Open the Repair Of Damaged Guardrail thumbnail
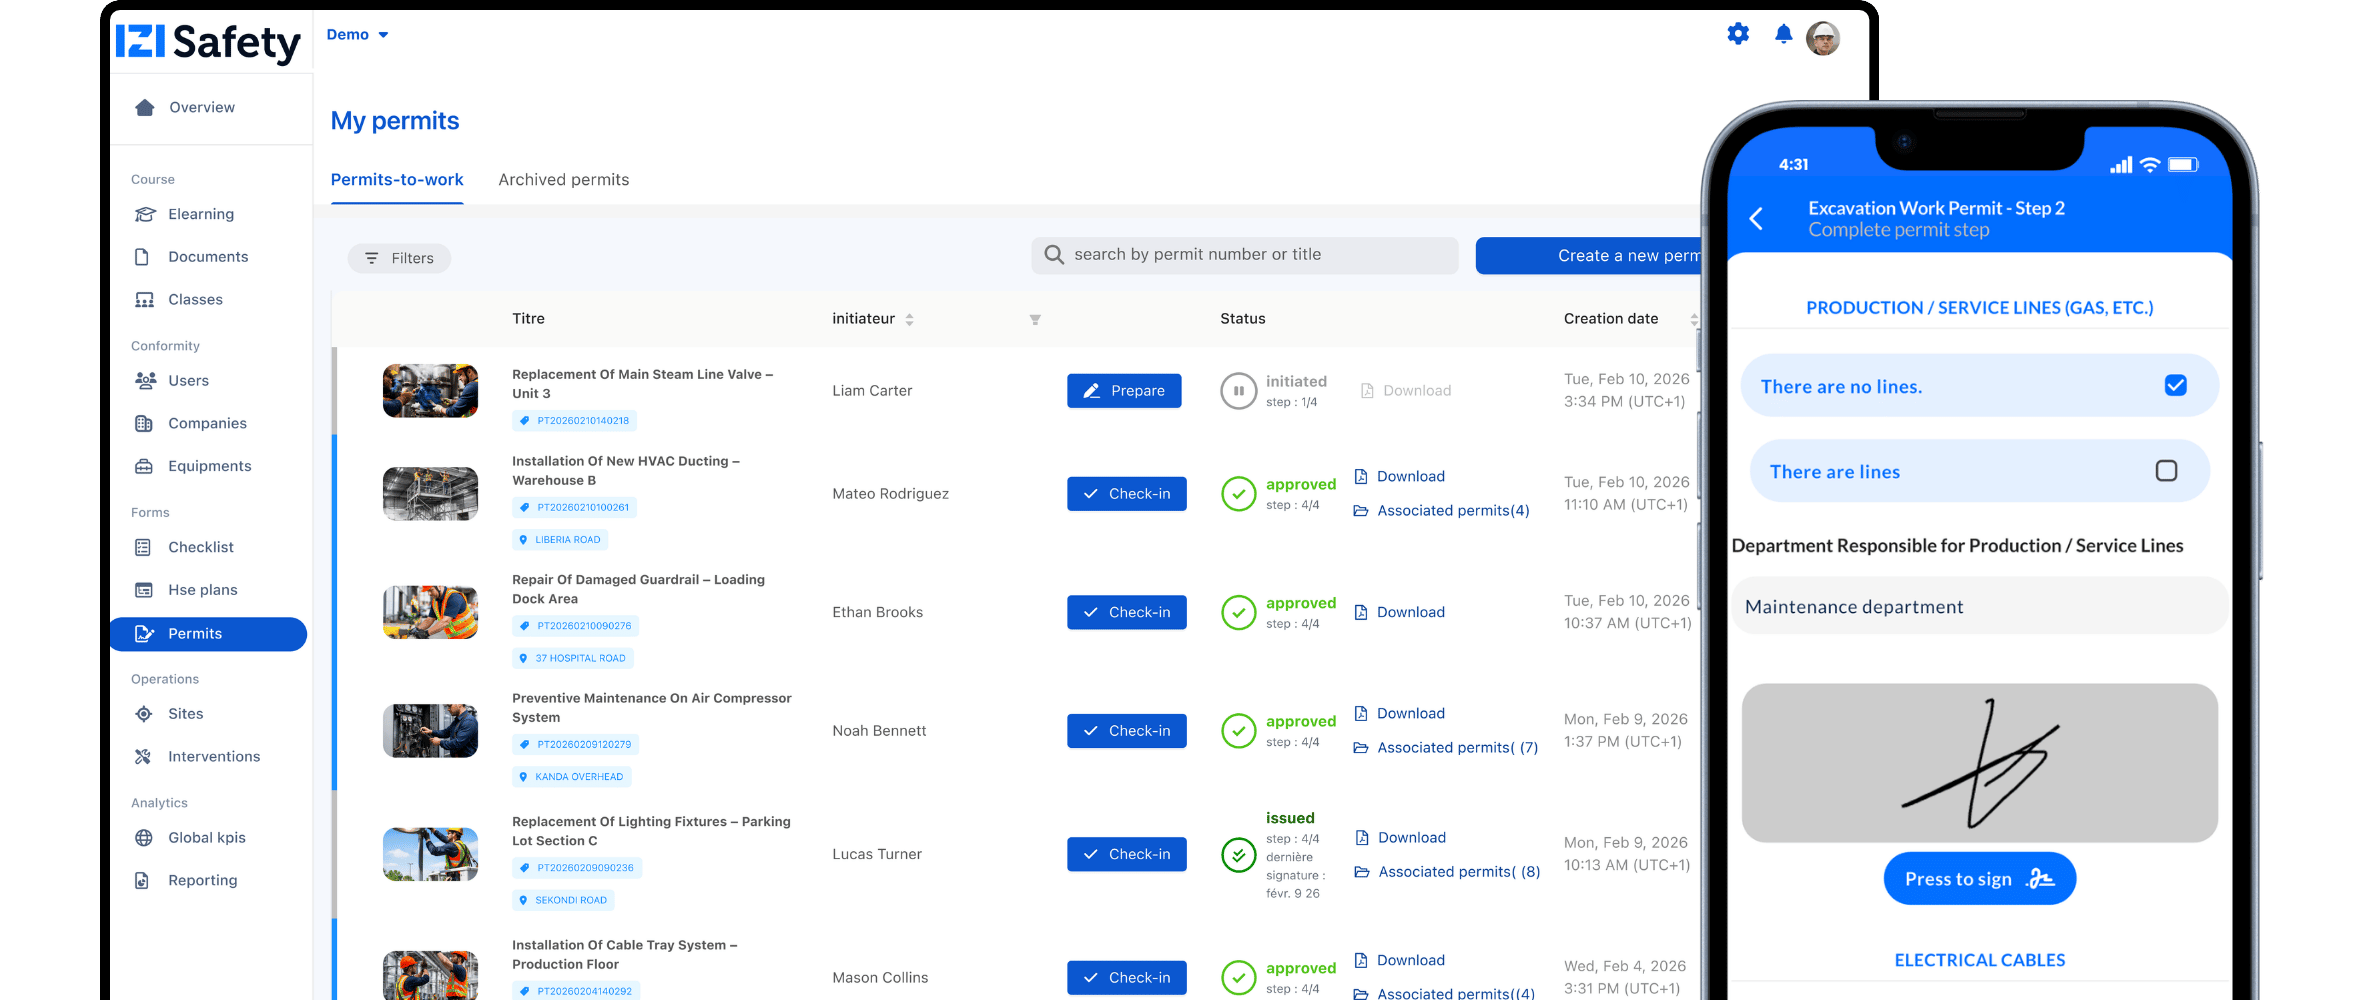This screenshot has width=2366, height=1000. coord(430,612)
